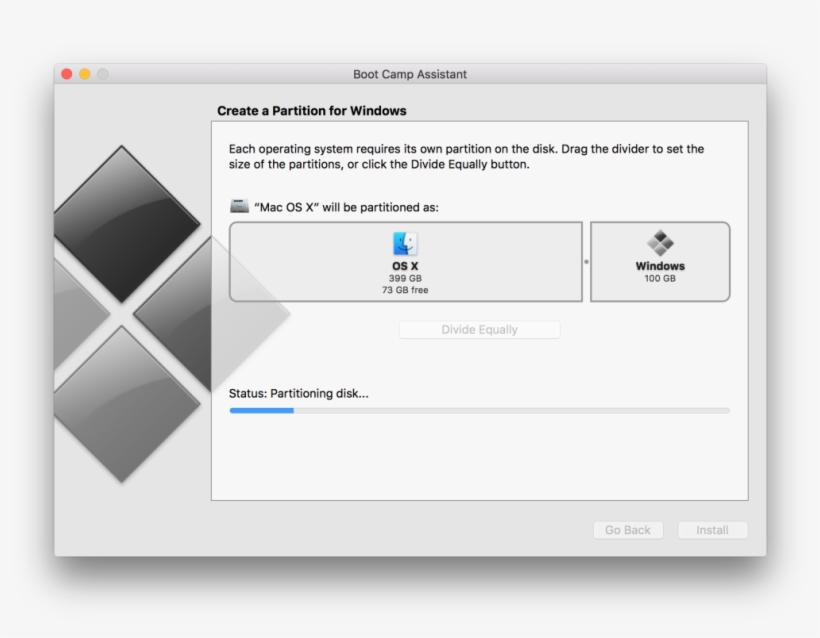The image size is (820, 638).
Task: Click the Boot Camp Assistant title bar
Action: click(410, 74)
